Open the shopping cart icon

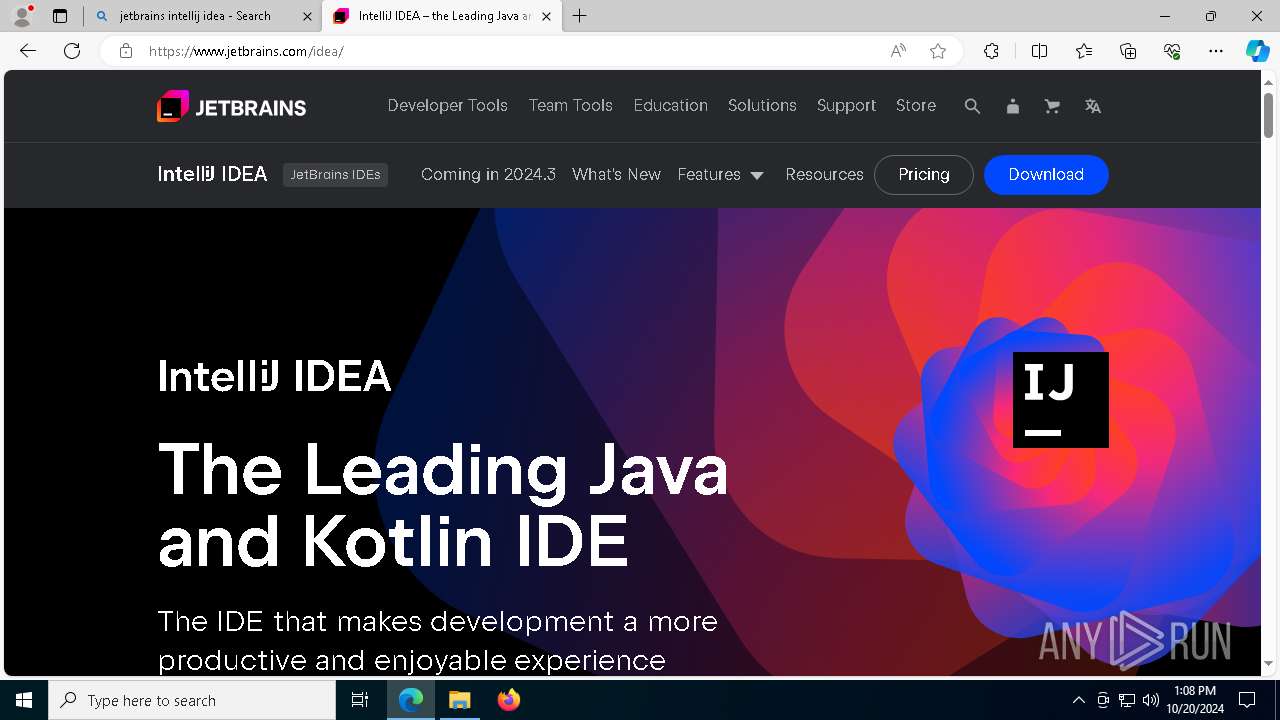(x=1052, y=106)
